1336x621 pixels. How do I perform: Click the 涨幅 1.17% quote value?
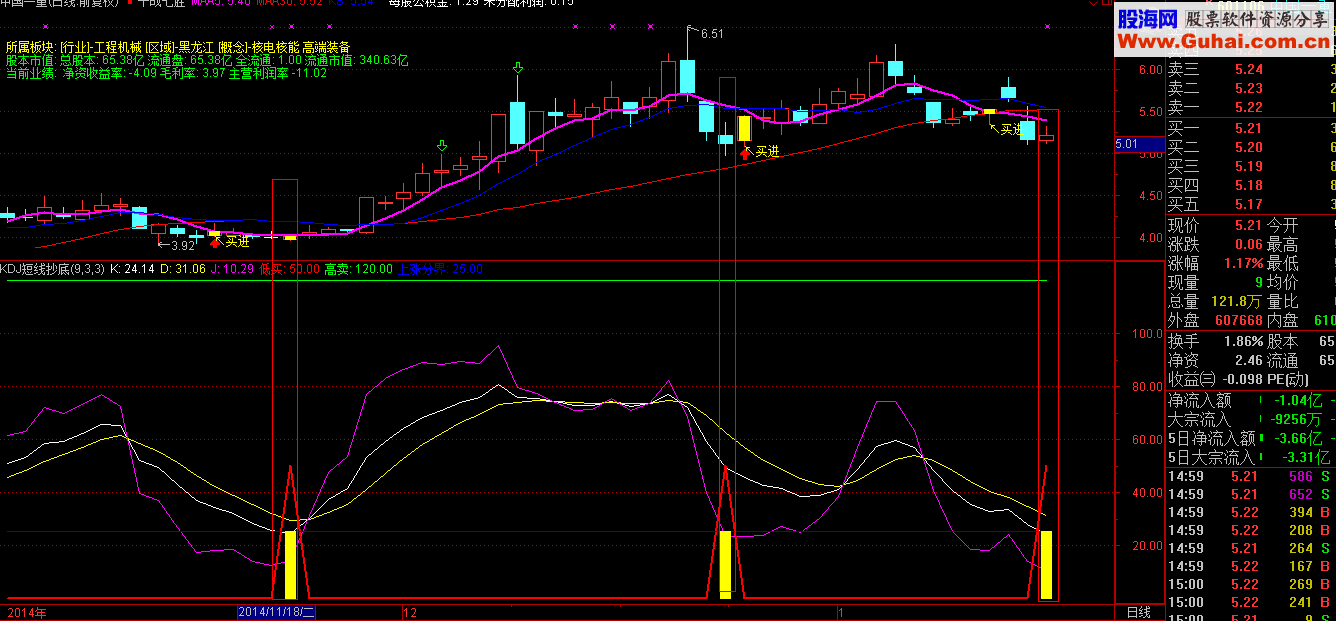1242,263
